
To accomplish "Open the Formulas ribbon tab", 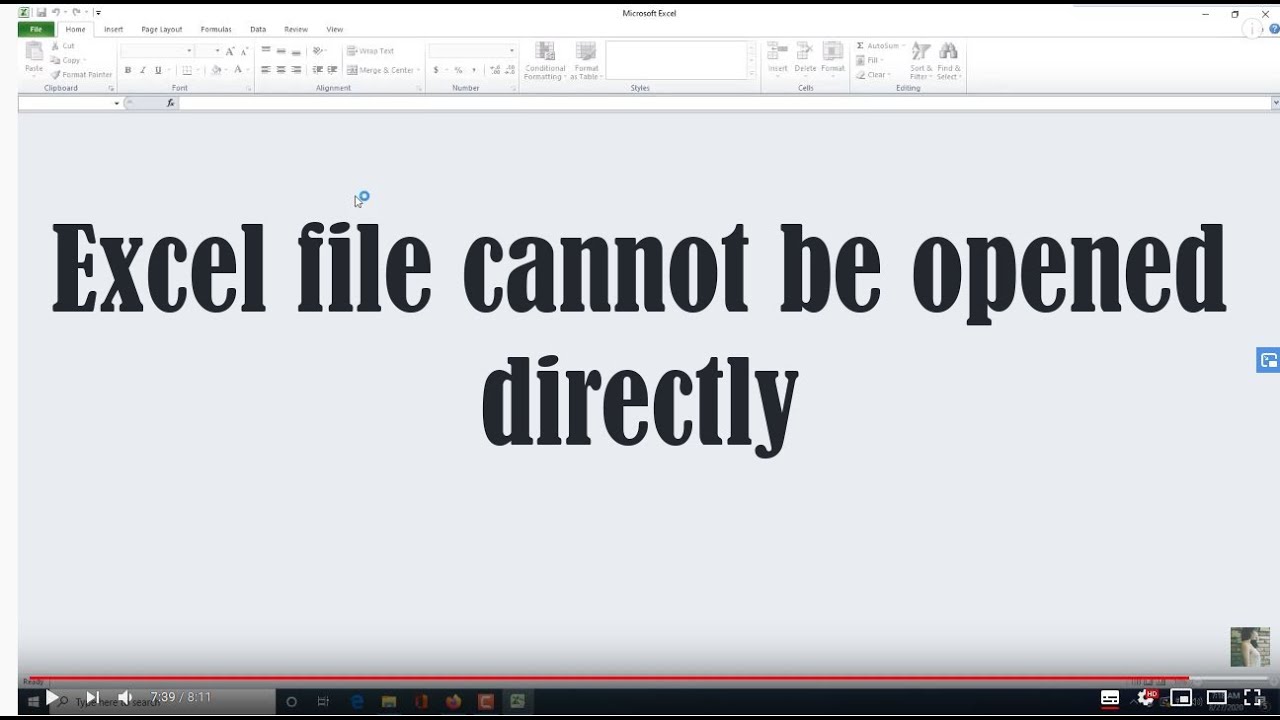I will click(x=216, y=29).
